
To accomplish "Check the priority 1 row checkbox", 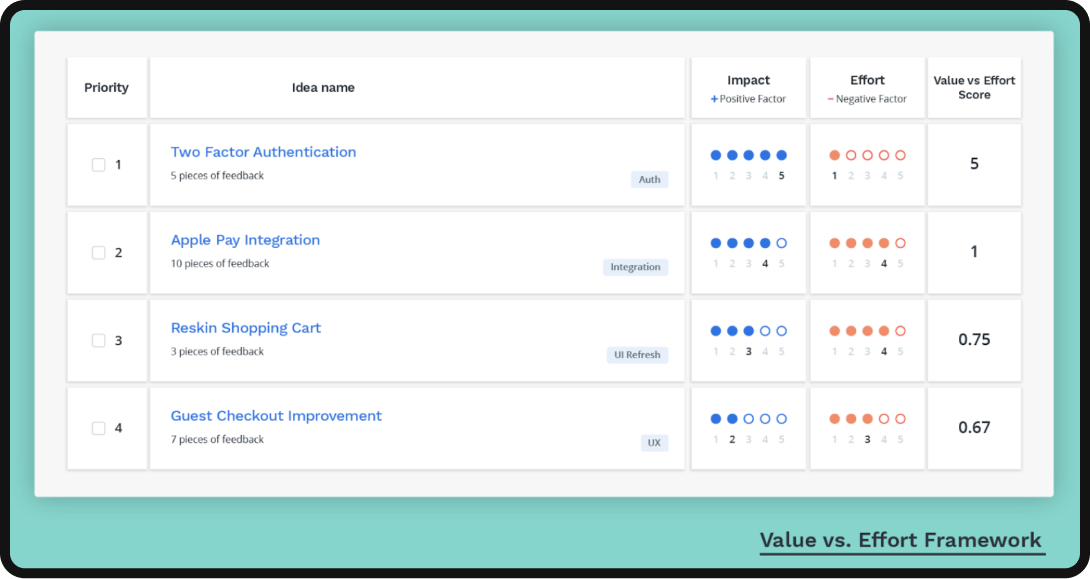I will pos(99,165).
